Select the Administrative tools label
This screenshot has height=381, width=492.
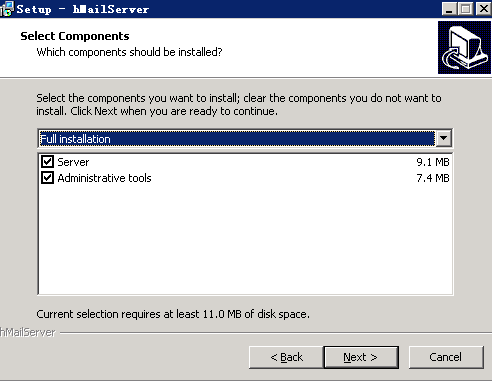click(x=104, y=178)
